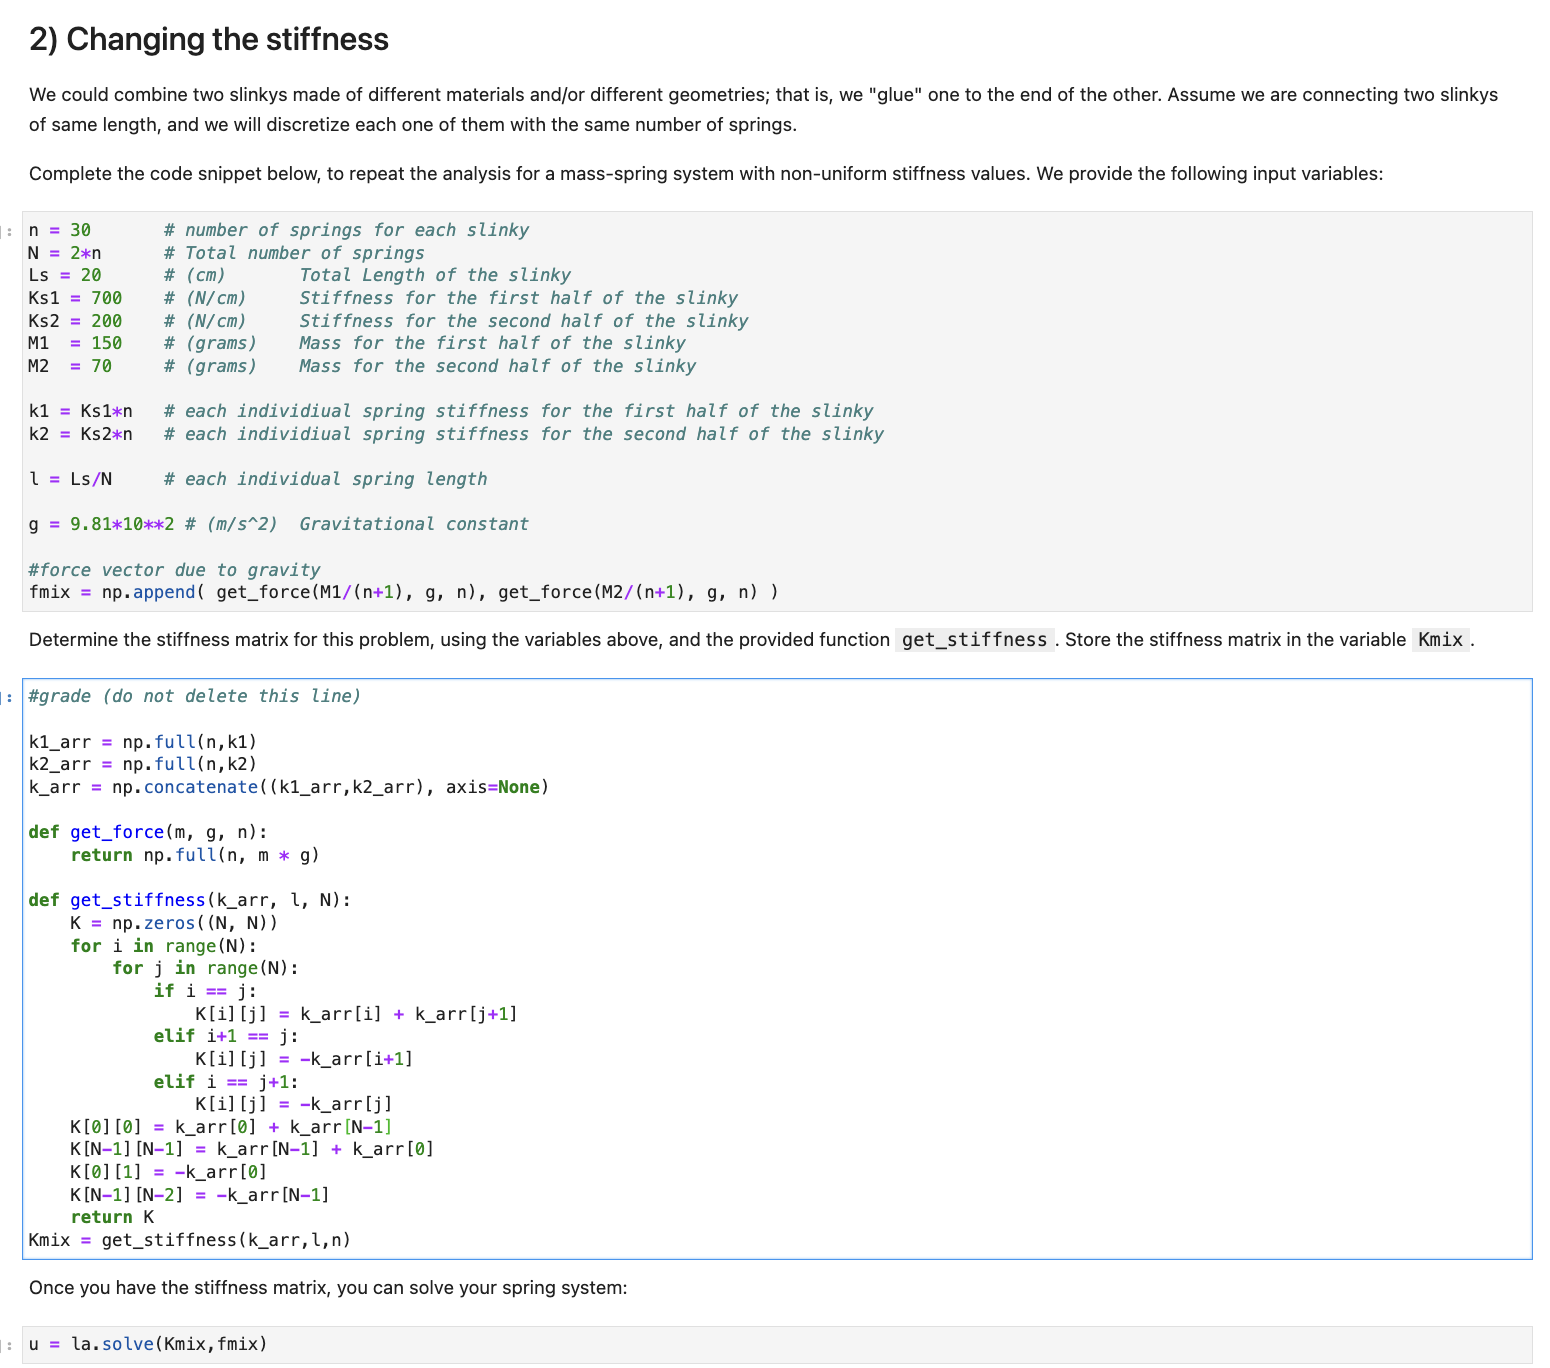Click the 'return K' statement
The image size is (1550, 1368).
[111, 1216]
